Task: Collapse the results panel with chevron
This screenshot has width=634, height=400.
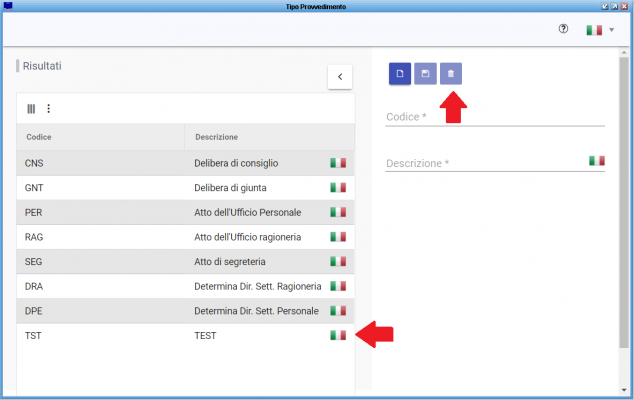Action: click(x=340, y=76)
